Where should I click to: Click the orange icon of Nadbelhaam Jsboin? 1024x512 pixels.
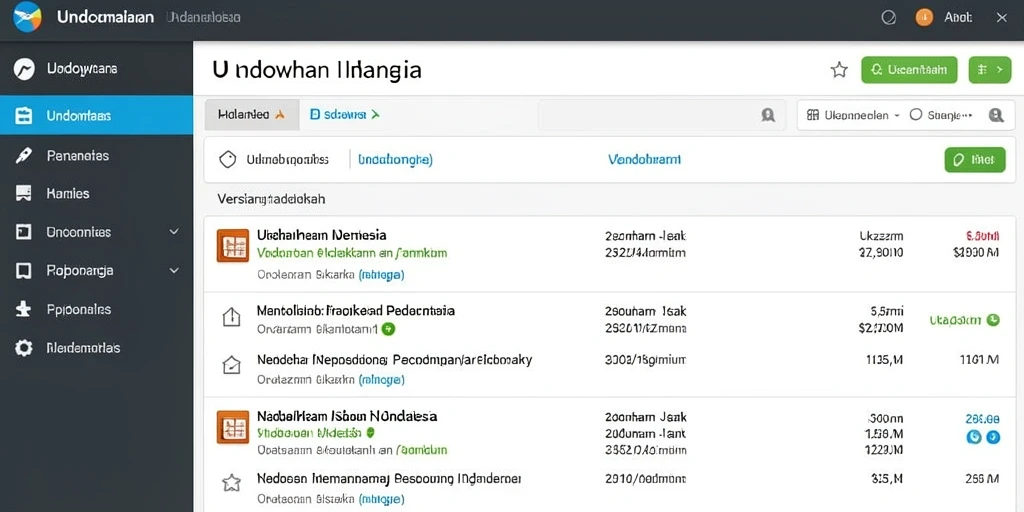(232, 427)
